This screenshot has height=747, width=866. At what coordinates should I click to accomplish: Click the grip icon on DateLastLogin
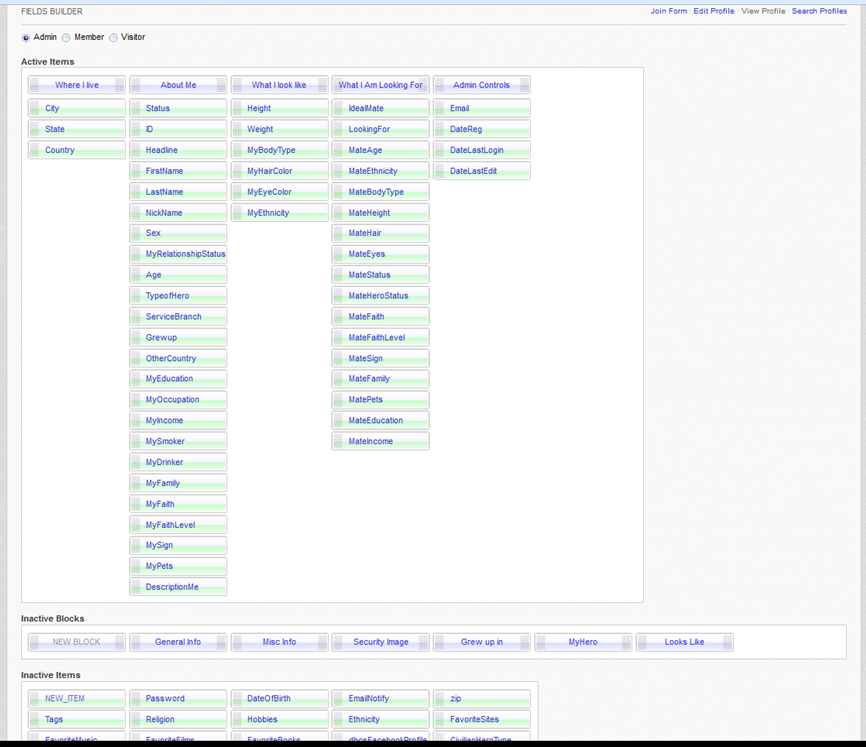440,150
